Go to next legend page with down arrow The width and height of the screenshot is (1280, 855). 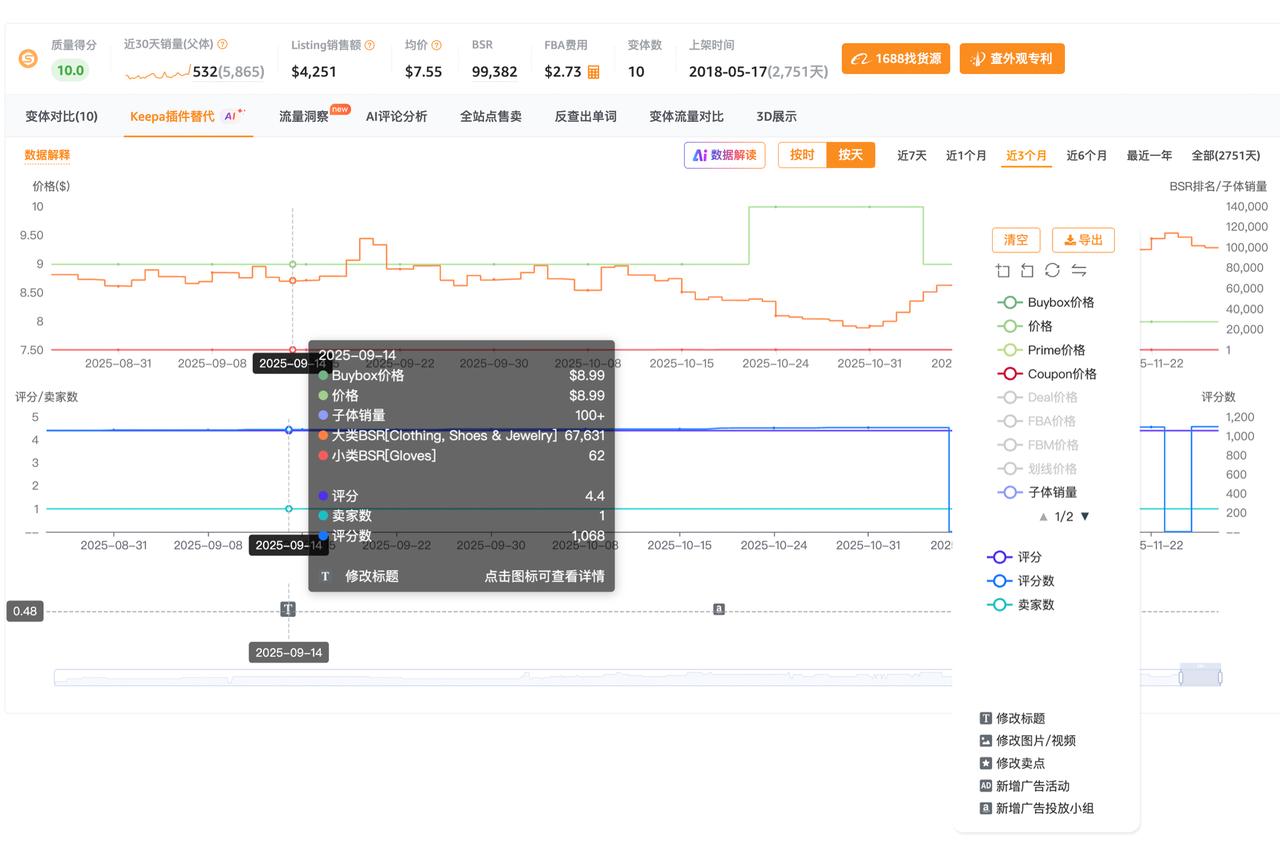click(1085, 517)
